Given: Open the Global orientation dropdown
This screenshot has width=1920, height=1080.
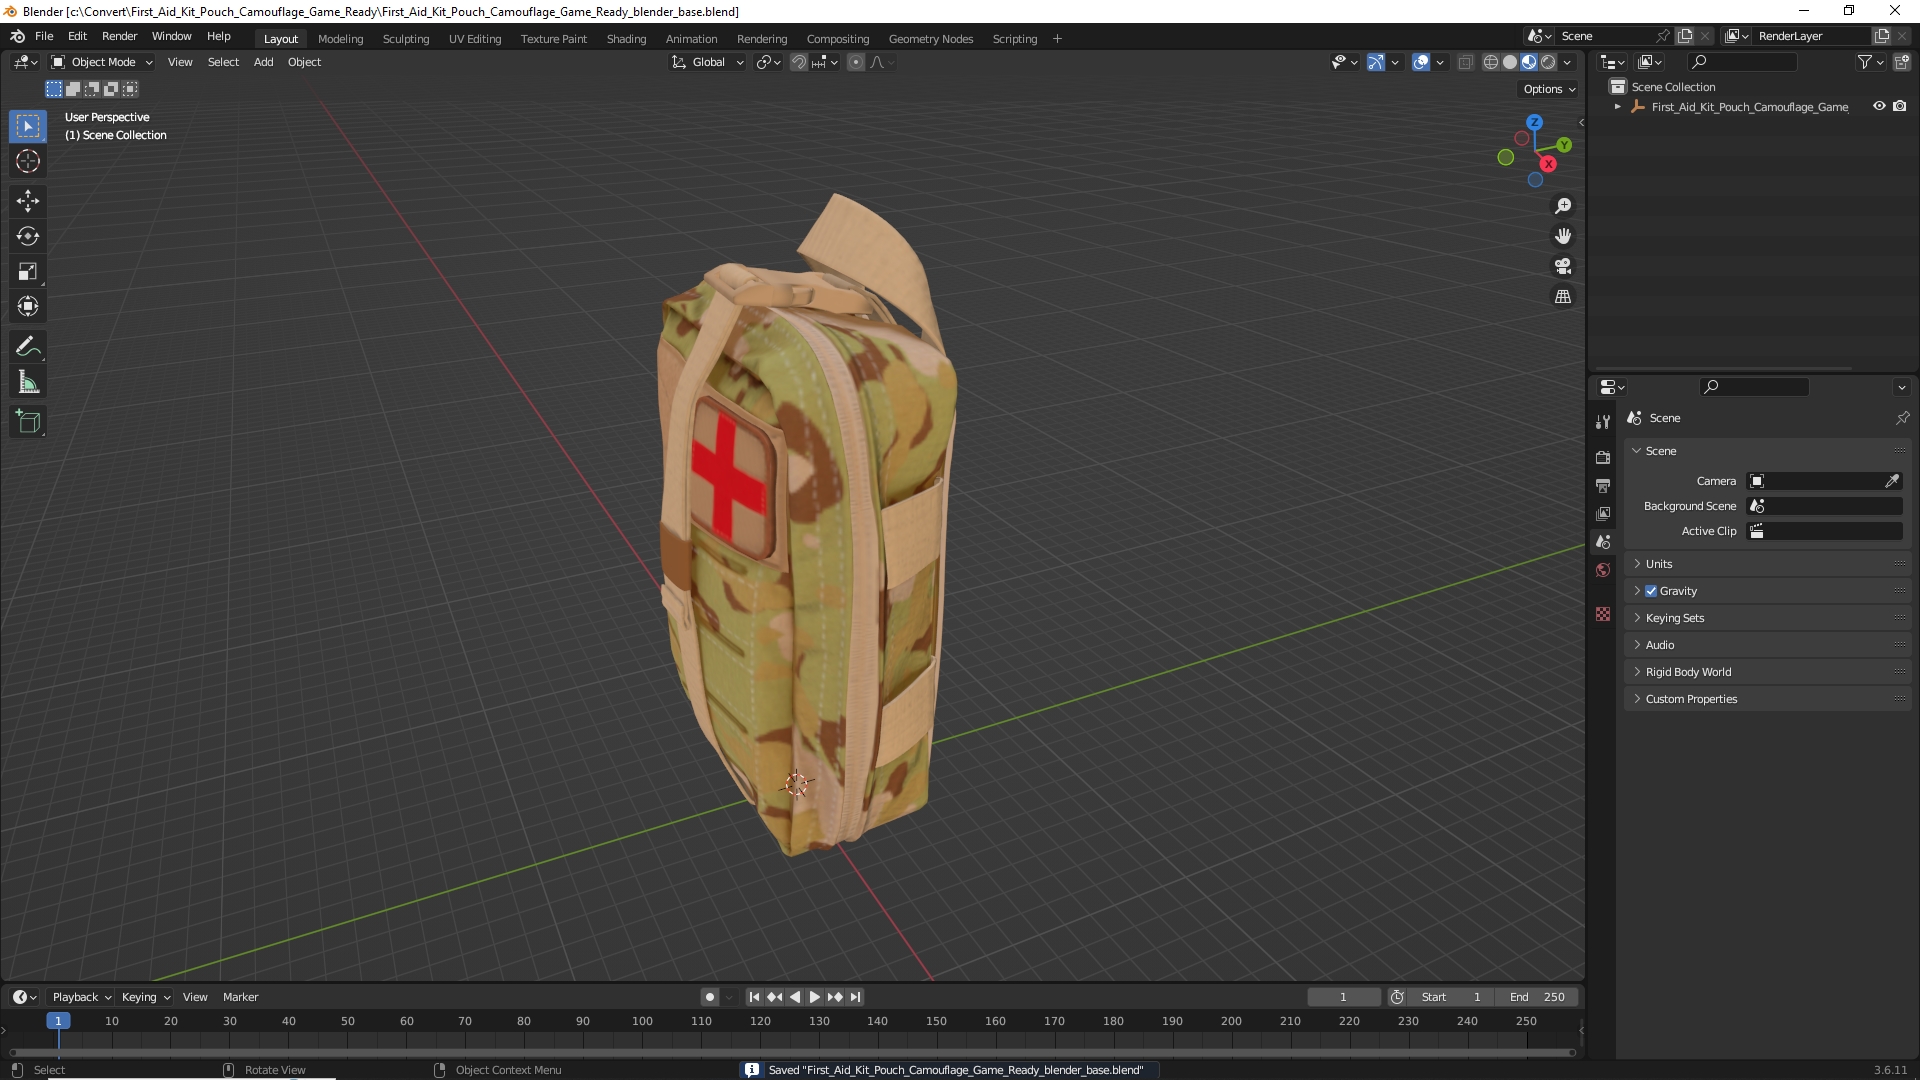Looking at the screenshot, I should pyautogui.click(x=707, y=62).
